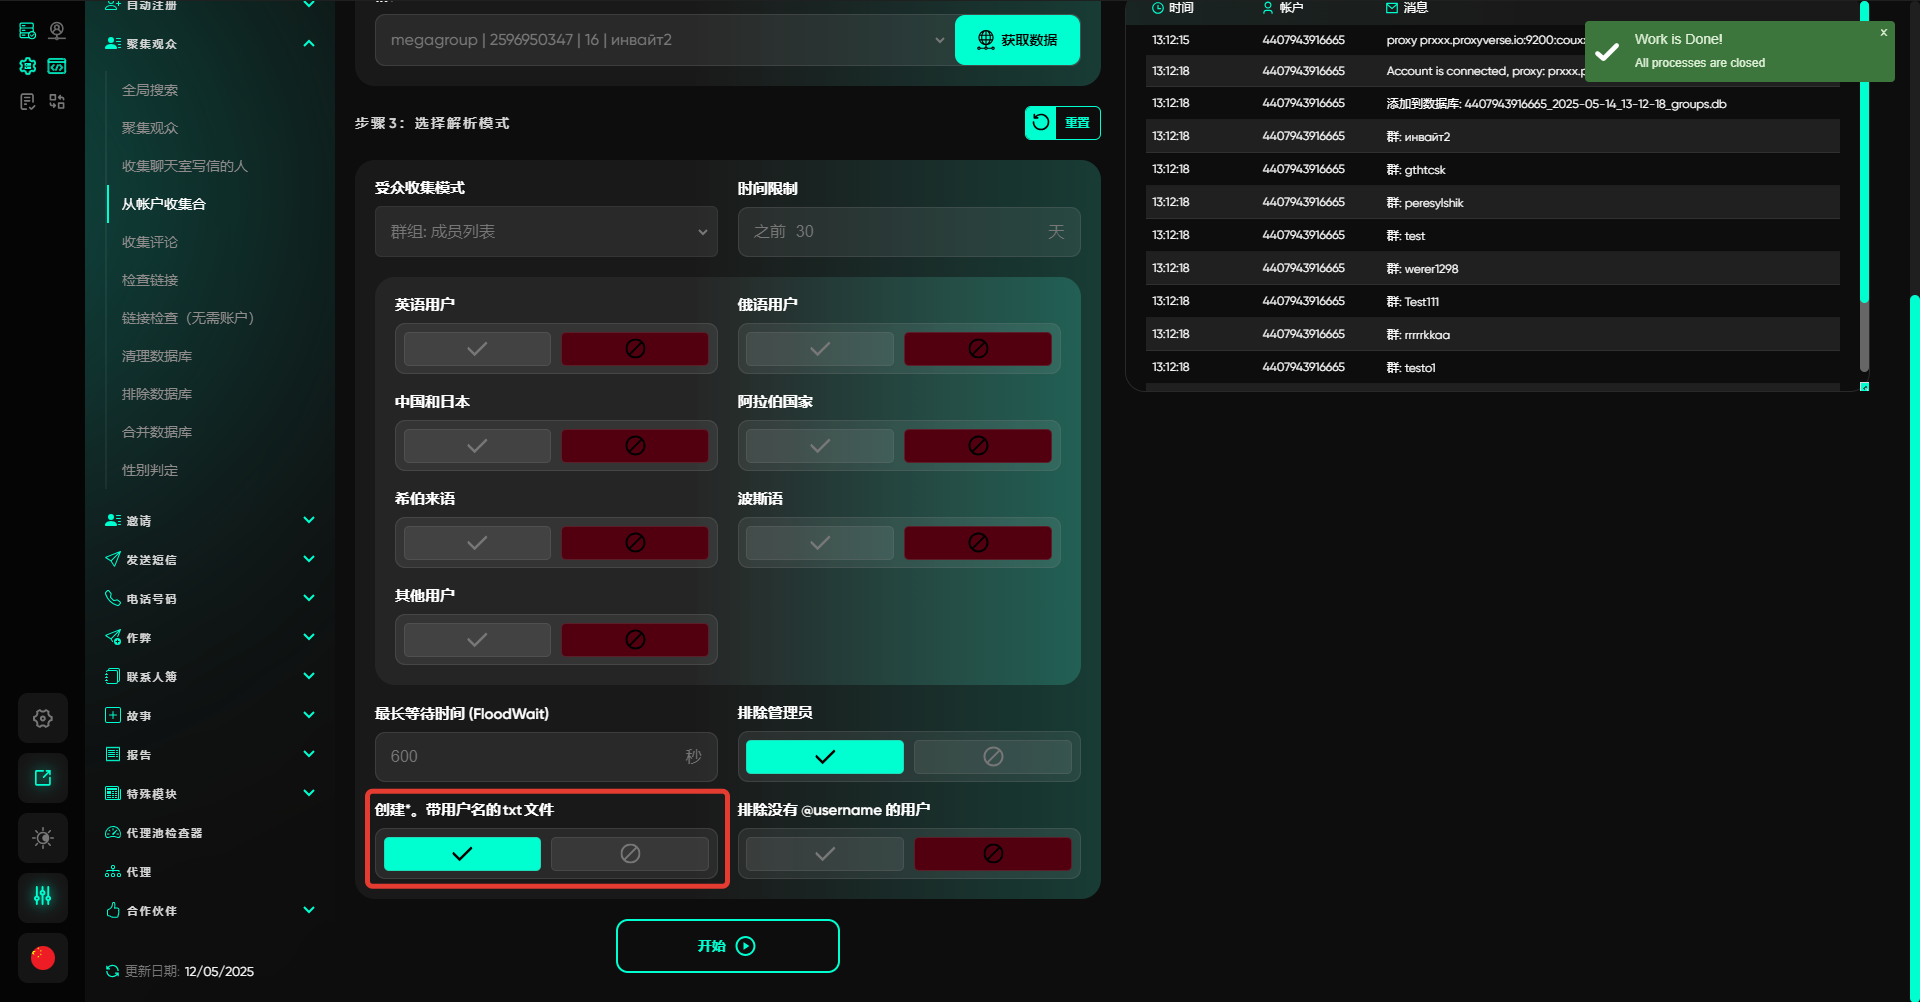The width and height of the screenshot is (1920, 1002).
Task: Click the 获取数据 button
Action: (x=1017, y=40)
